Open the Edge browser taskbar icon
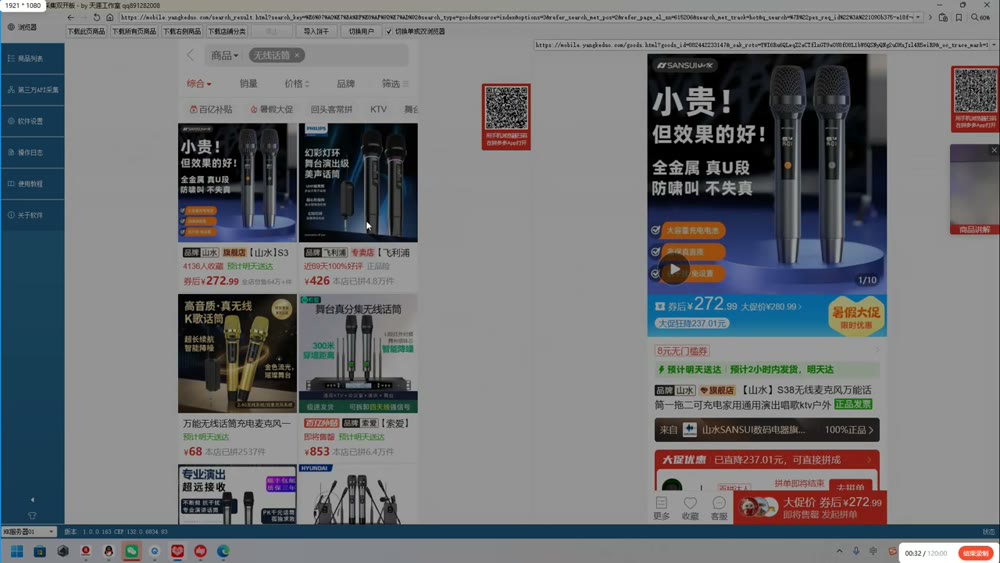 click(223, 552)
